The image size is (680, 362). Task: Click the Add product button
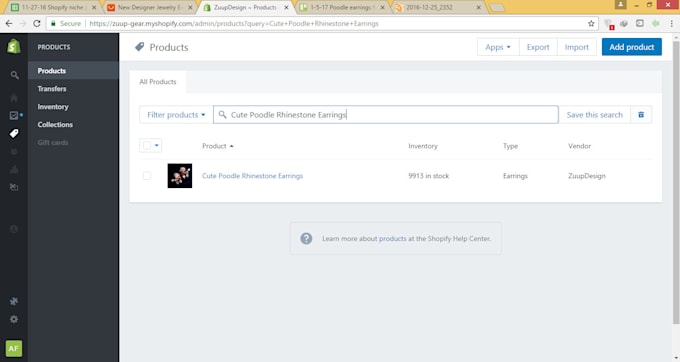632,47
